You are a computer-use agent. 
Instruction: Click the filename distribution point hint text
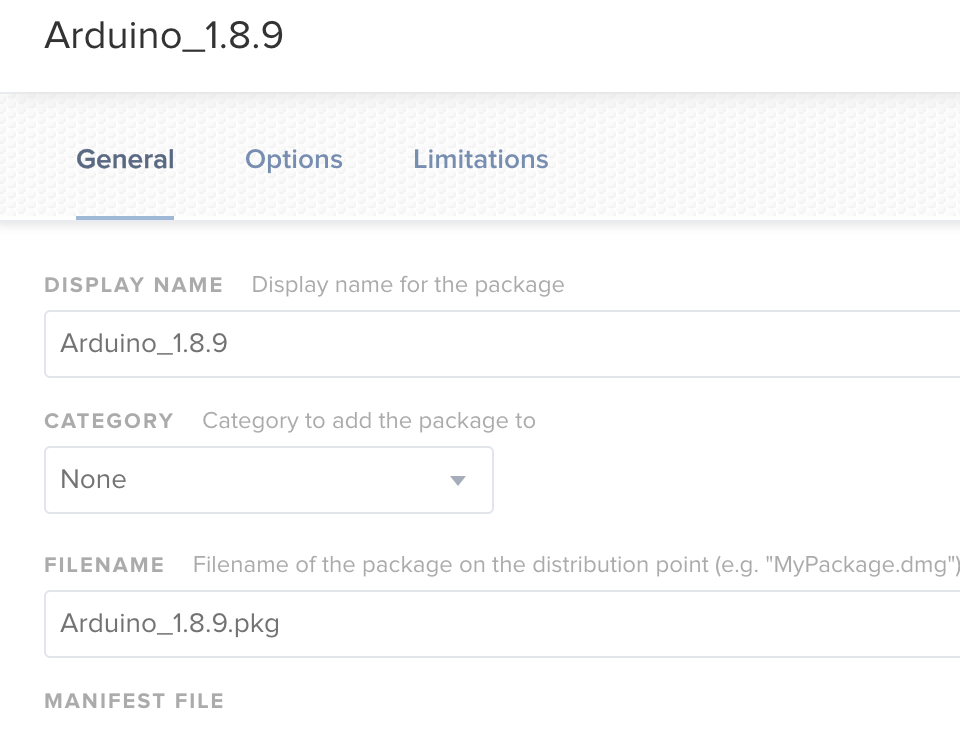pyautogui.click(x=576, y=565)
